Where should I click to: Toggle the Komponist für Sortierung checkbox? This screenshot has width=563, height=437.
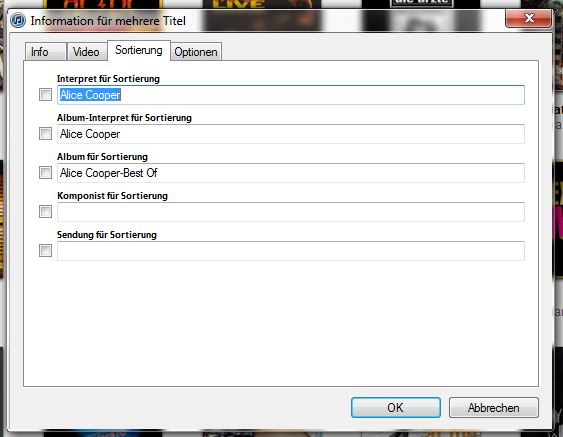point(46,211)
